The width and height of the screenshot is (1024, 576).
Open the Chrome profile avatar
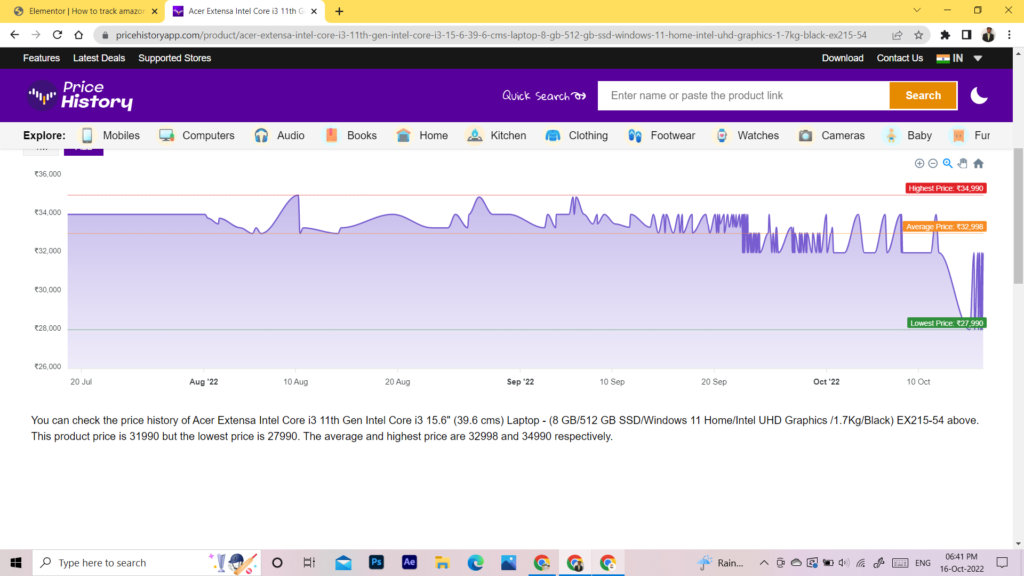pos(988,35)
